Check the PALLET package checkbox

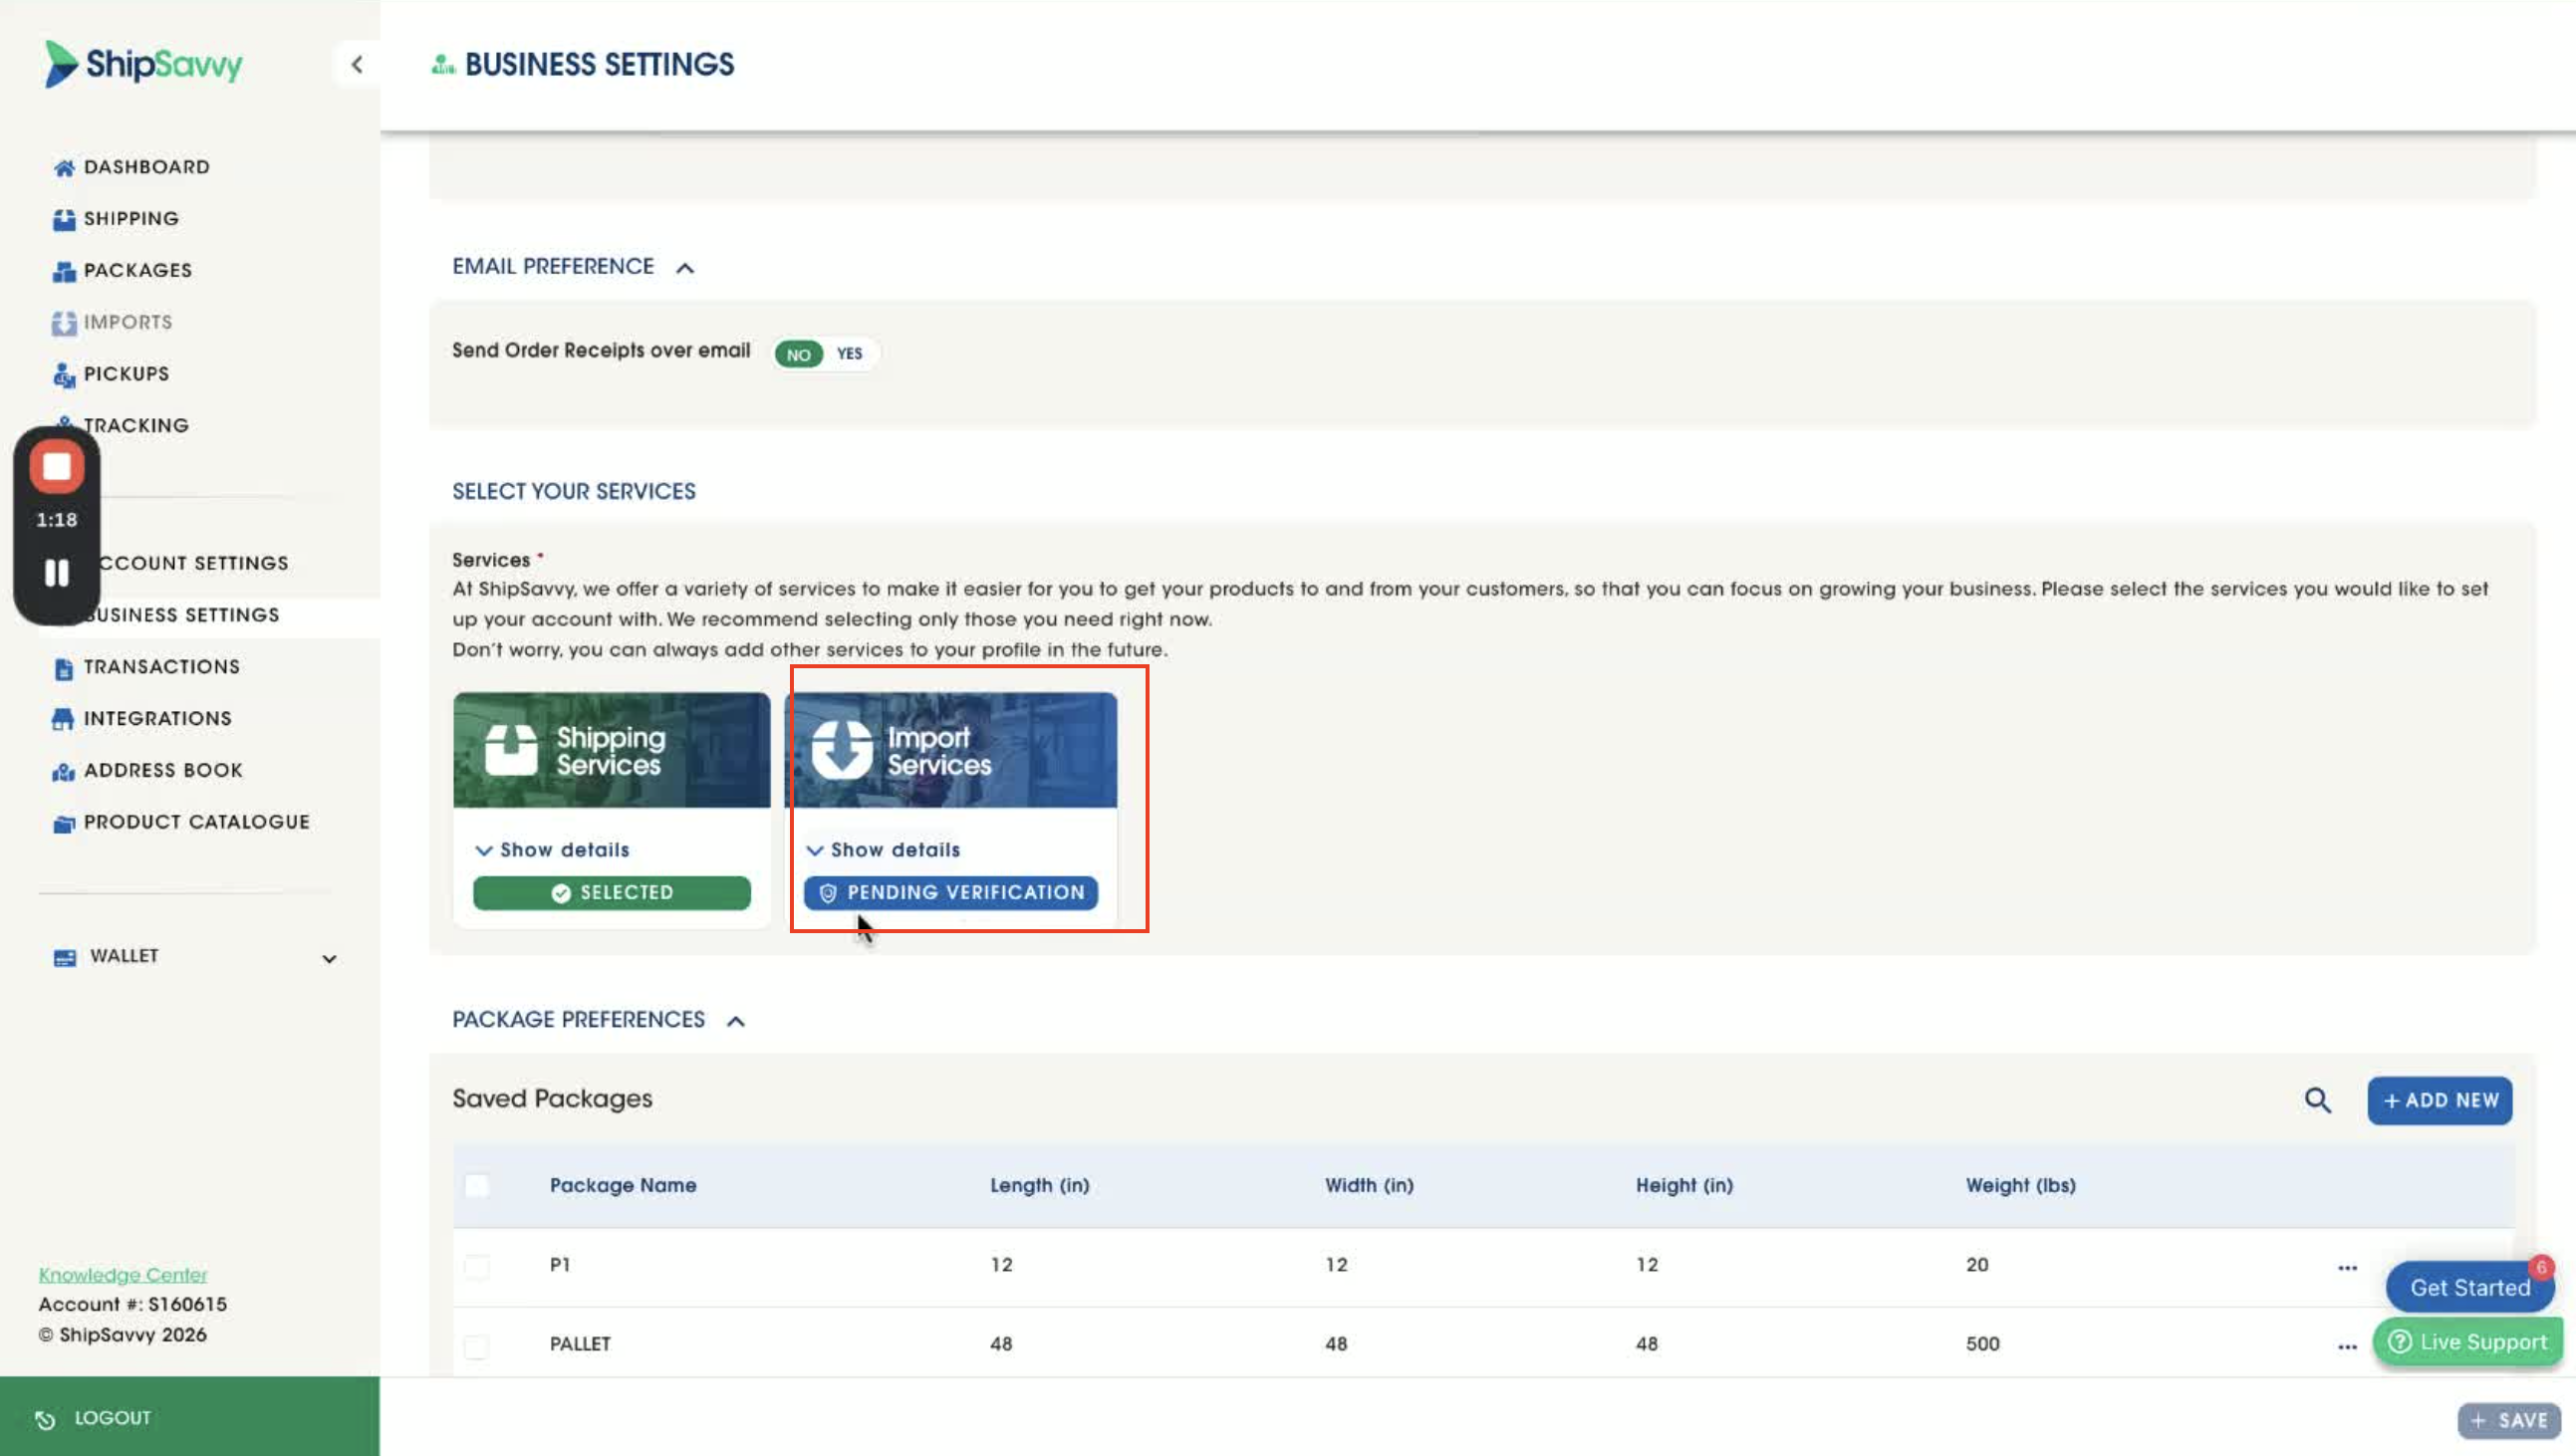477,1346
